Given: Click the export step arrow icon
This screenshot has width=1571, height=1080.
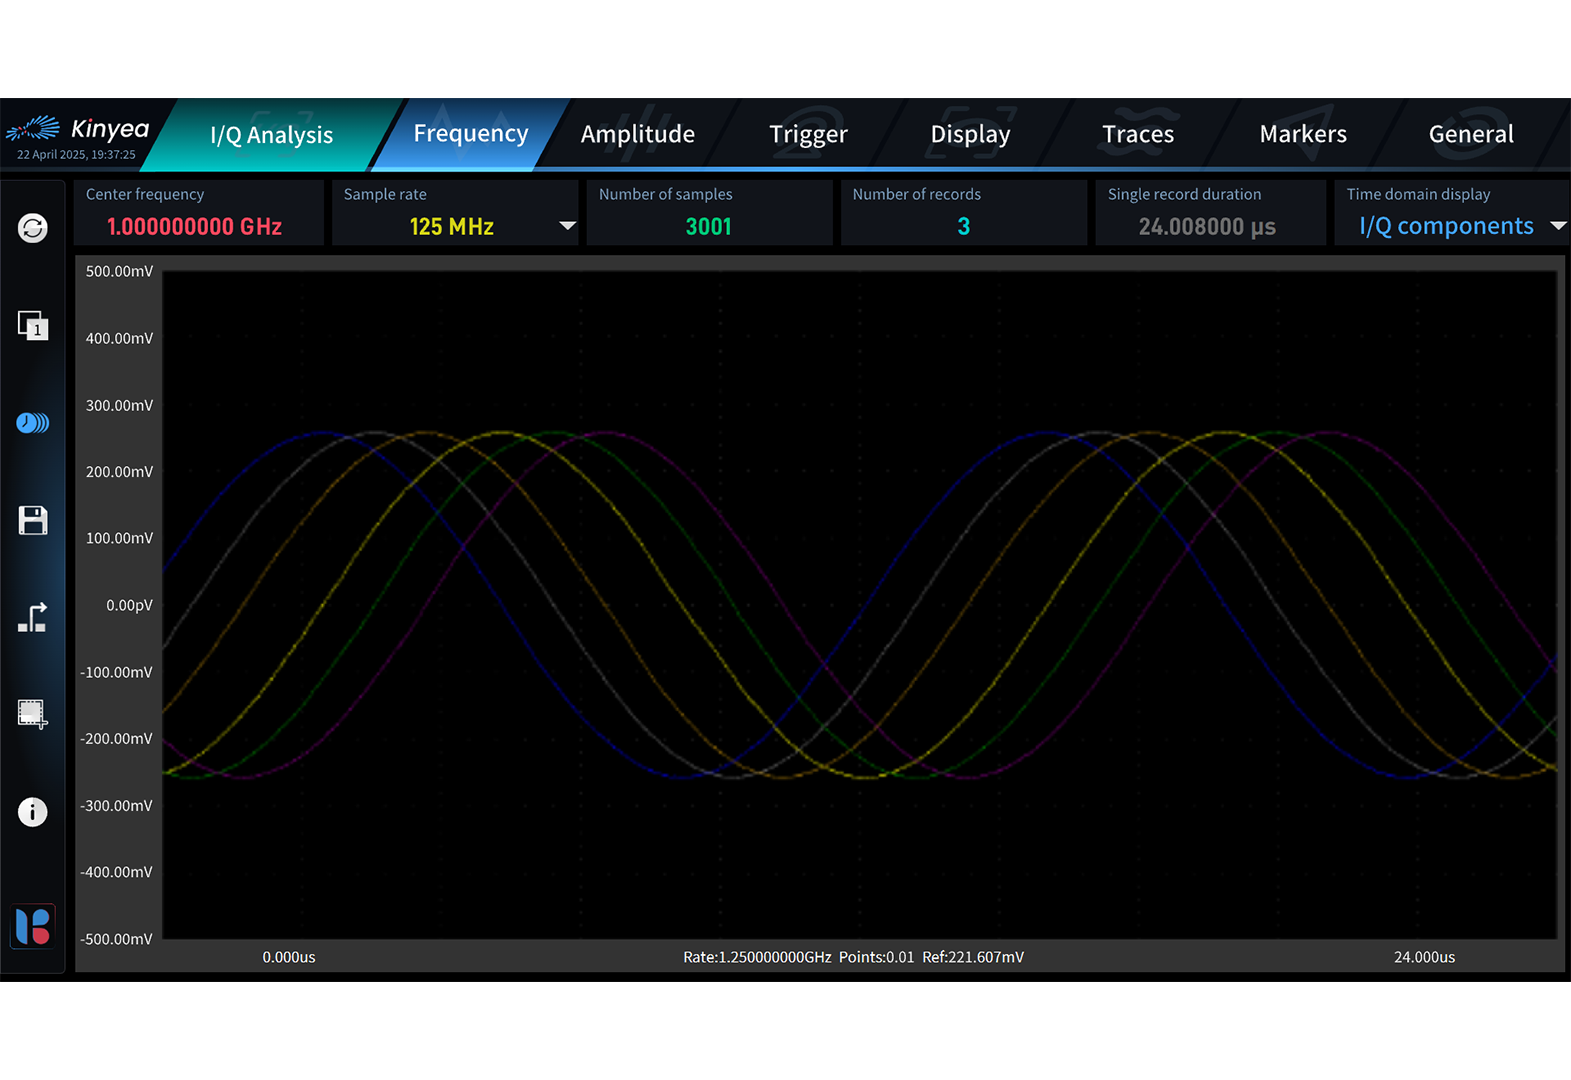Looking at the screenshot, I should (x=33, y=617).
